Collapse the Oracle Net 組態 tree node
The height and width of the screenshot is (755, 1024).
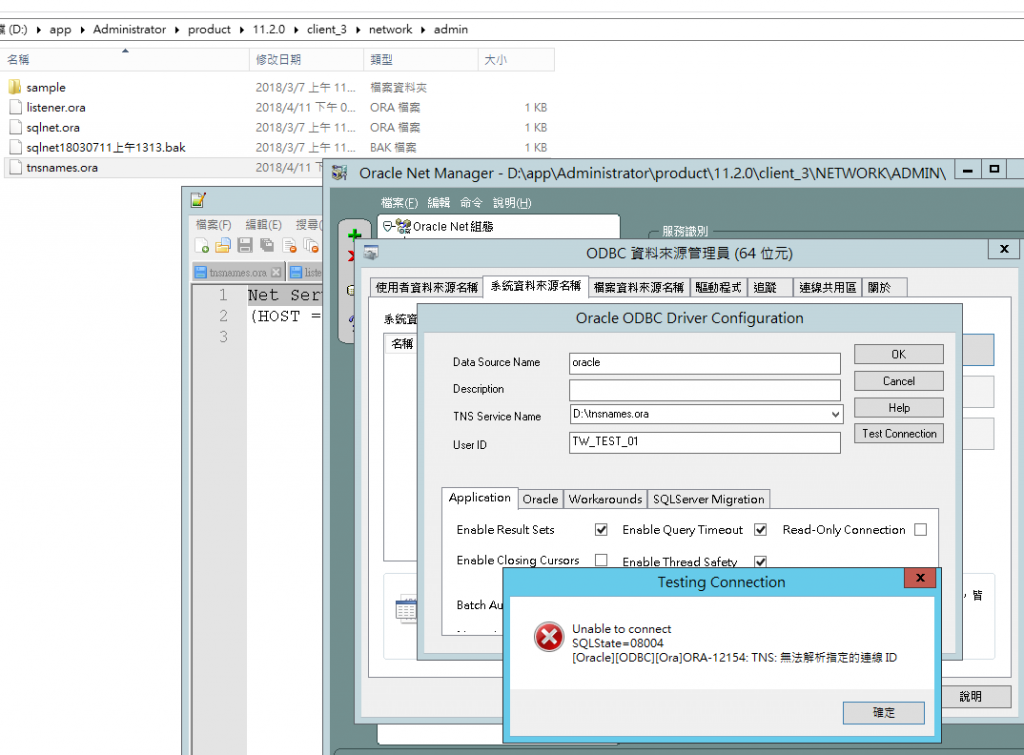tap(388, 227)
